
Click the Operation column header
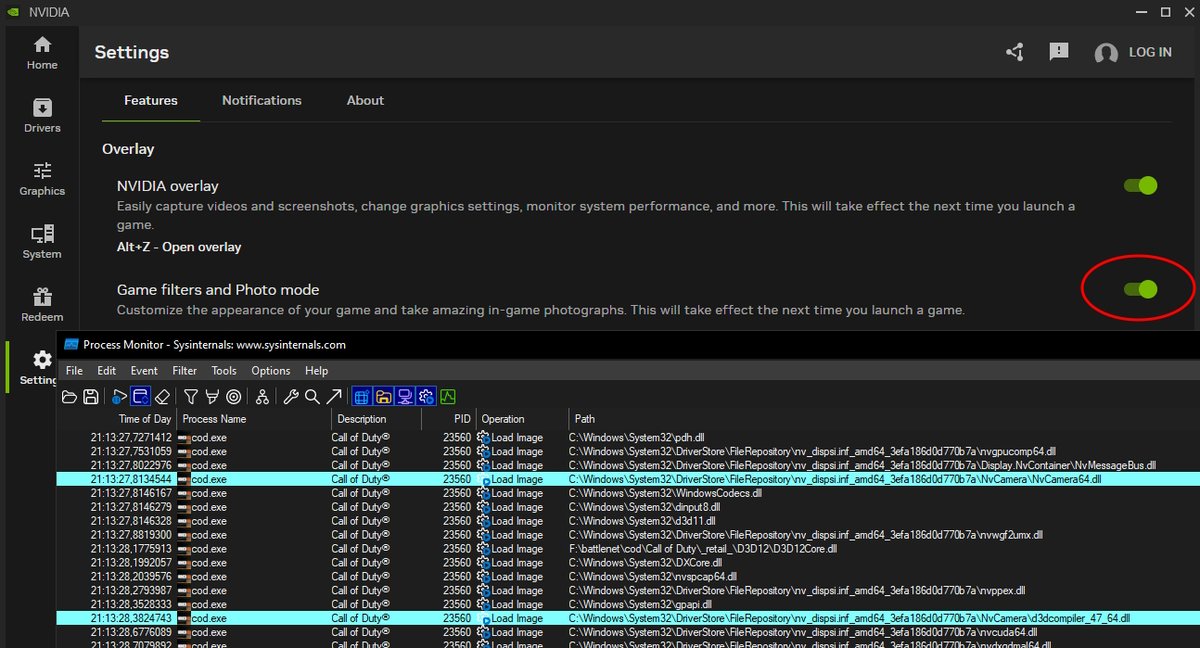[522, 419]
